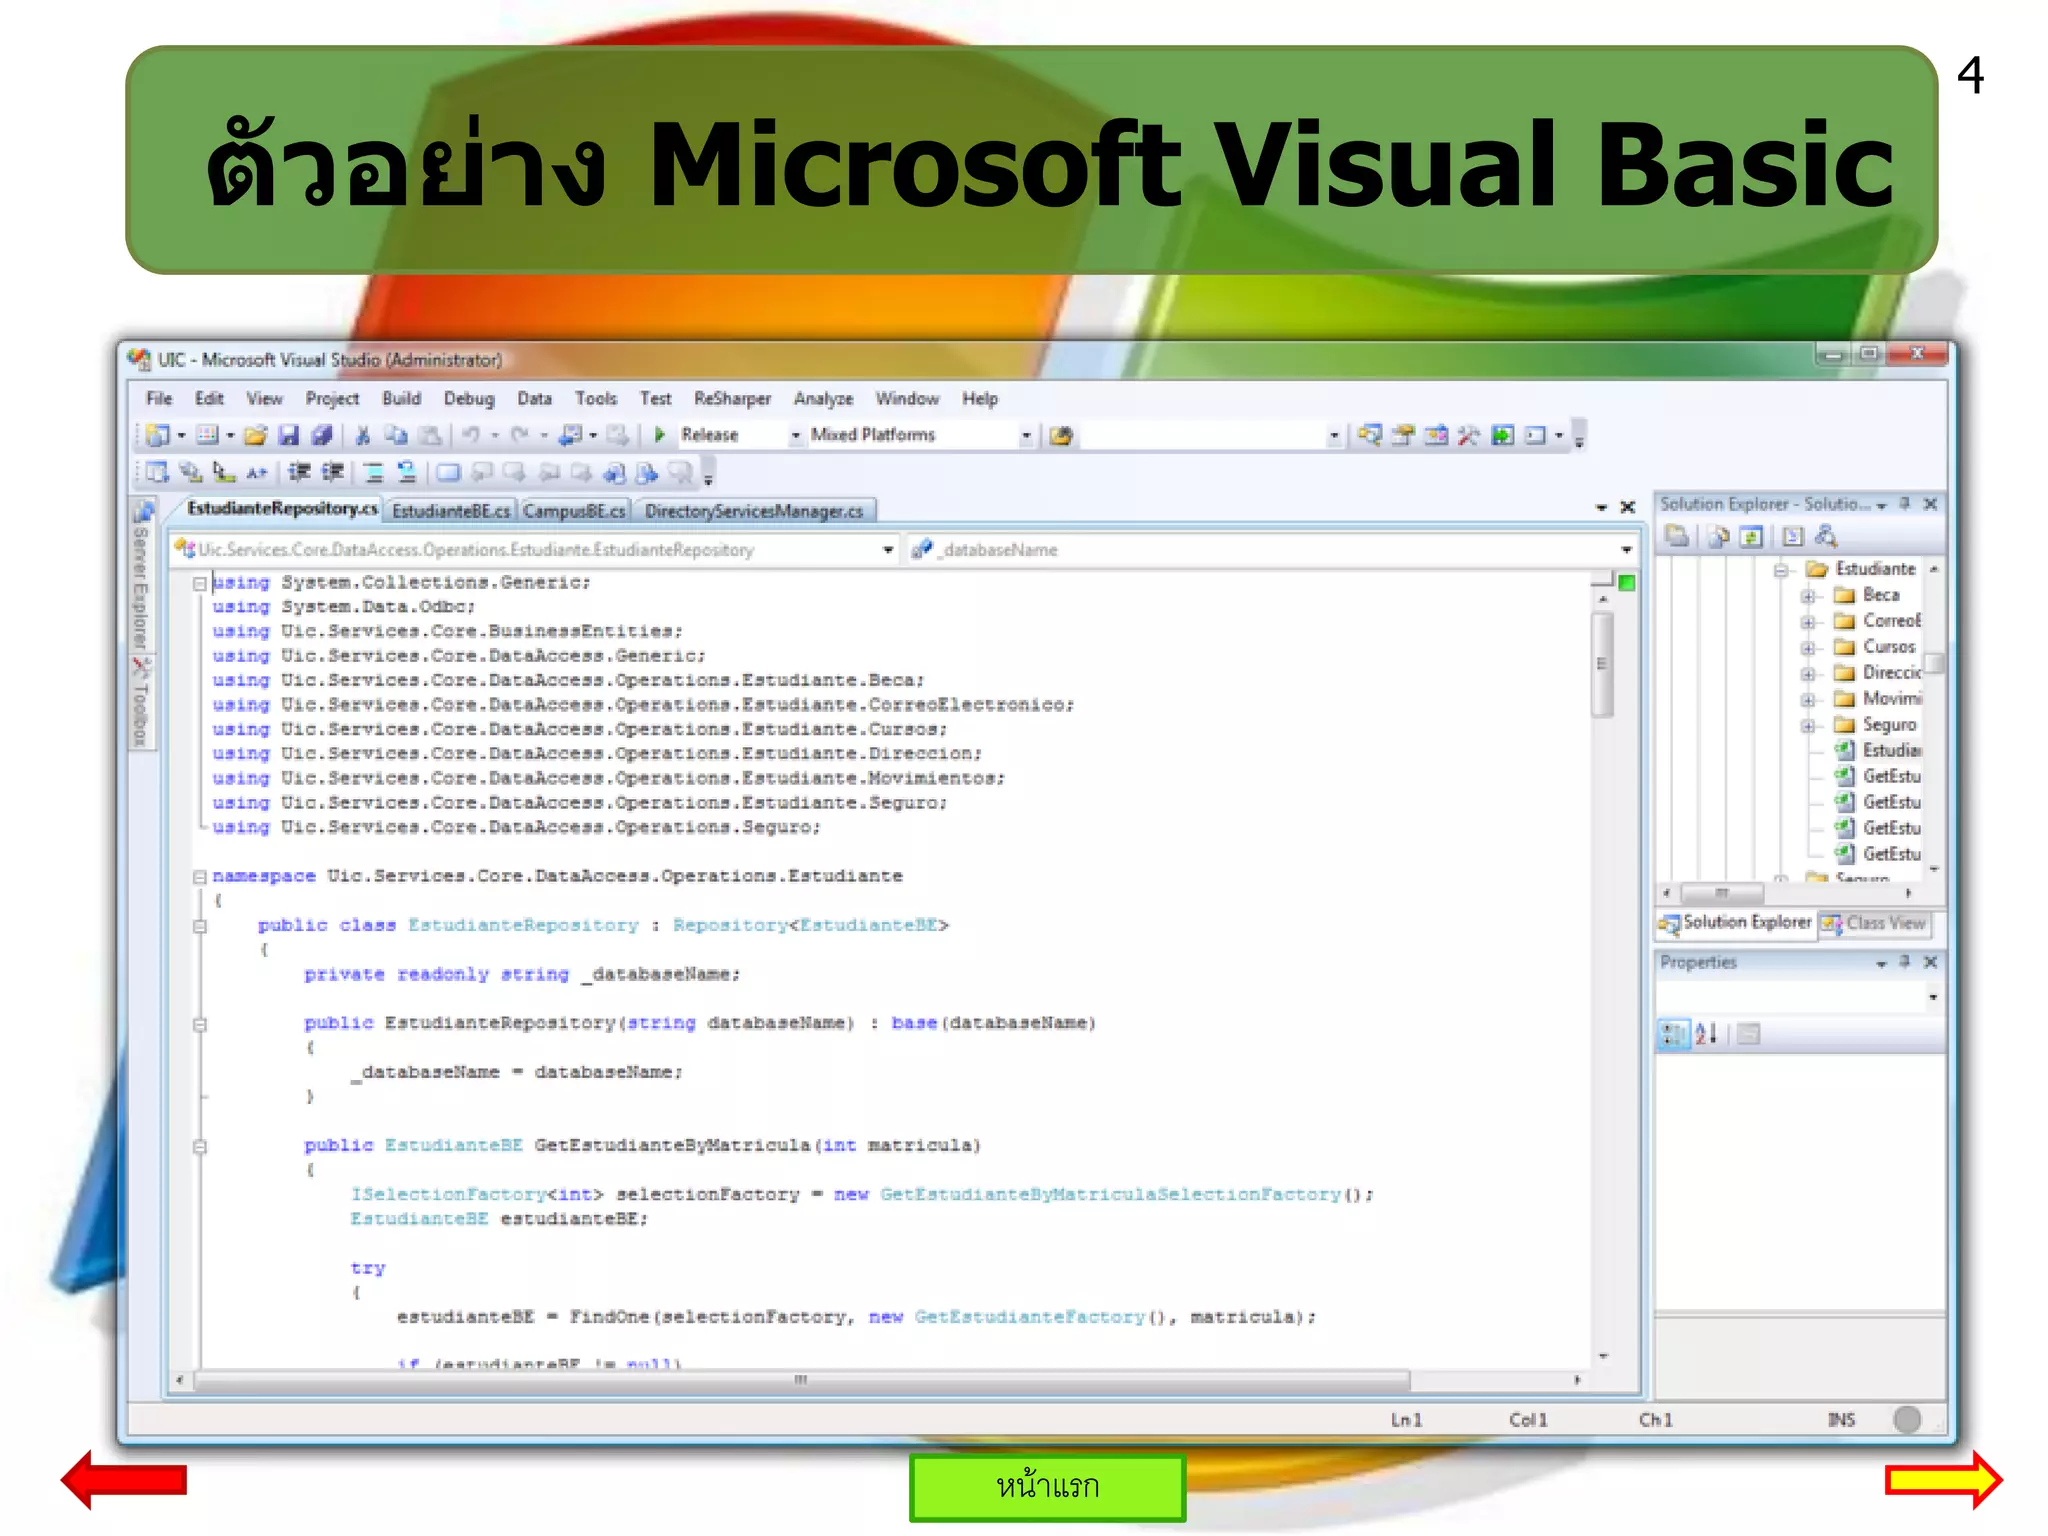2048x1536 pixels.
Task: Open the Mixed Platforms dropdown
Action: [x=1026, y=436]
